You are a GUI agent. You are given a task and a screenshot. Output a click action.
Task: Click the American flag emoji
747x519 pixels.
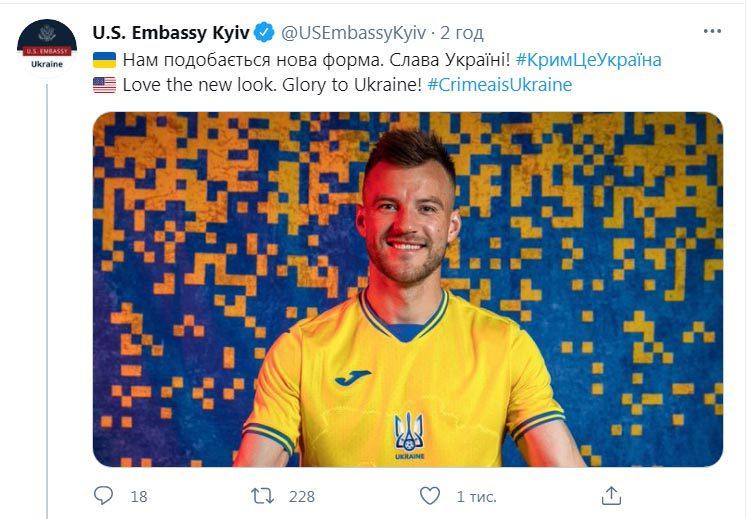point(104,85)
